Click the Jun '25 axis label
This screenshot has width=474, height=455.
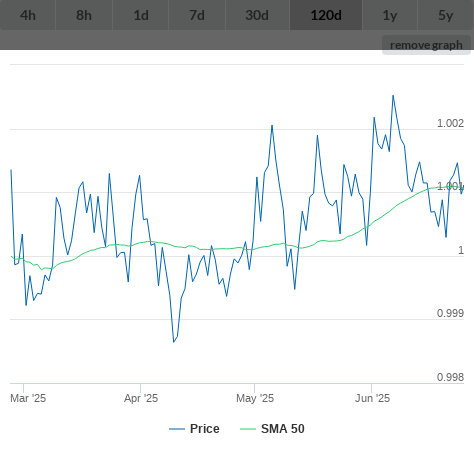pyautogui.click(x=372, y=398)
